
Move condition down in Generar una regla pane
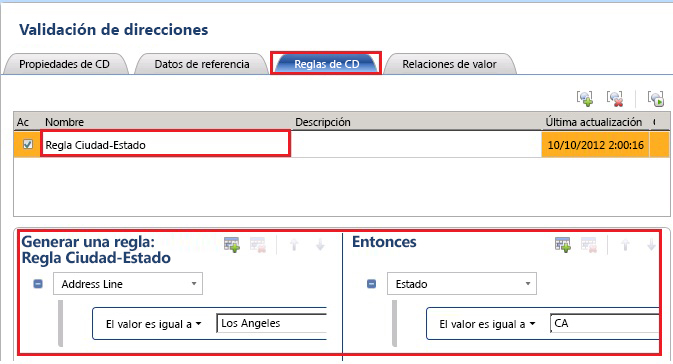320,245
